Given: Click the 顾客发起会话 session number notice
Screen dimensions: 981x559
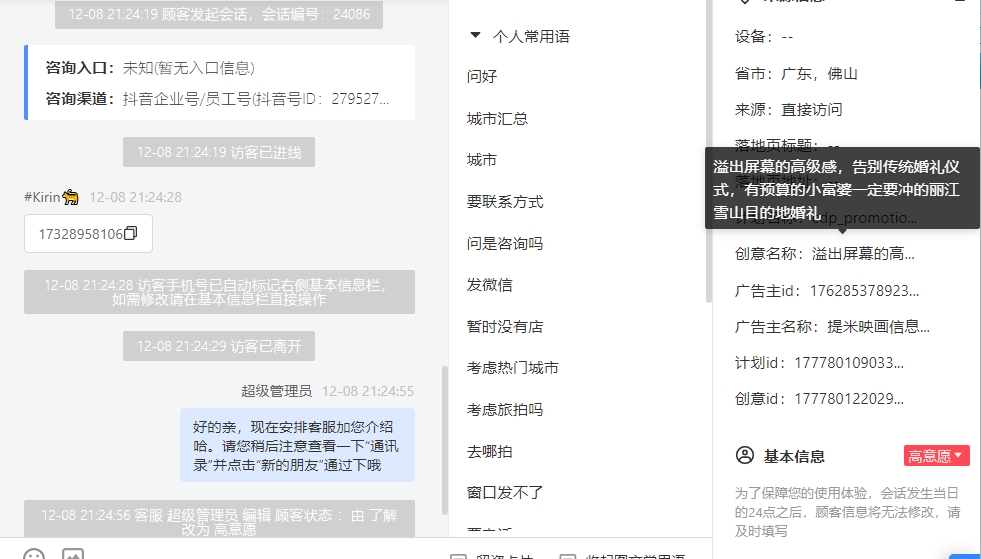Looking at the screenshot, I should point(219,14).
